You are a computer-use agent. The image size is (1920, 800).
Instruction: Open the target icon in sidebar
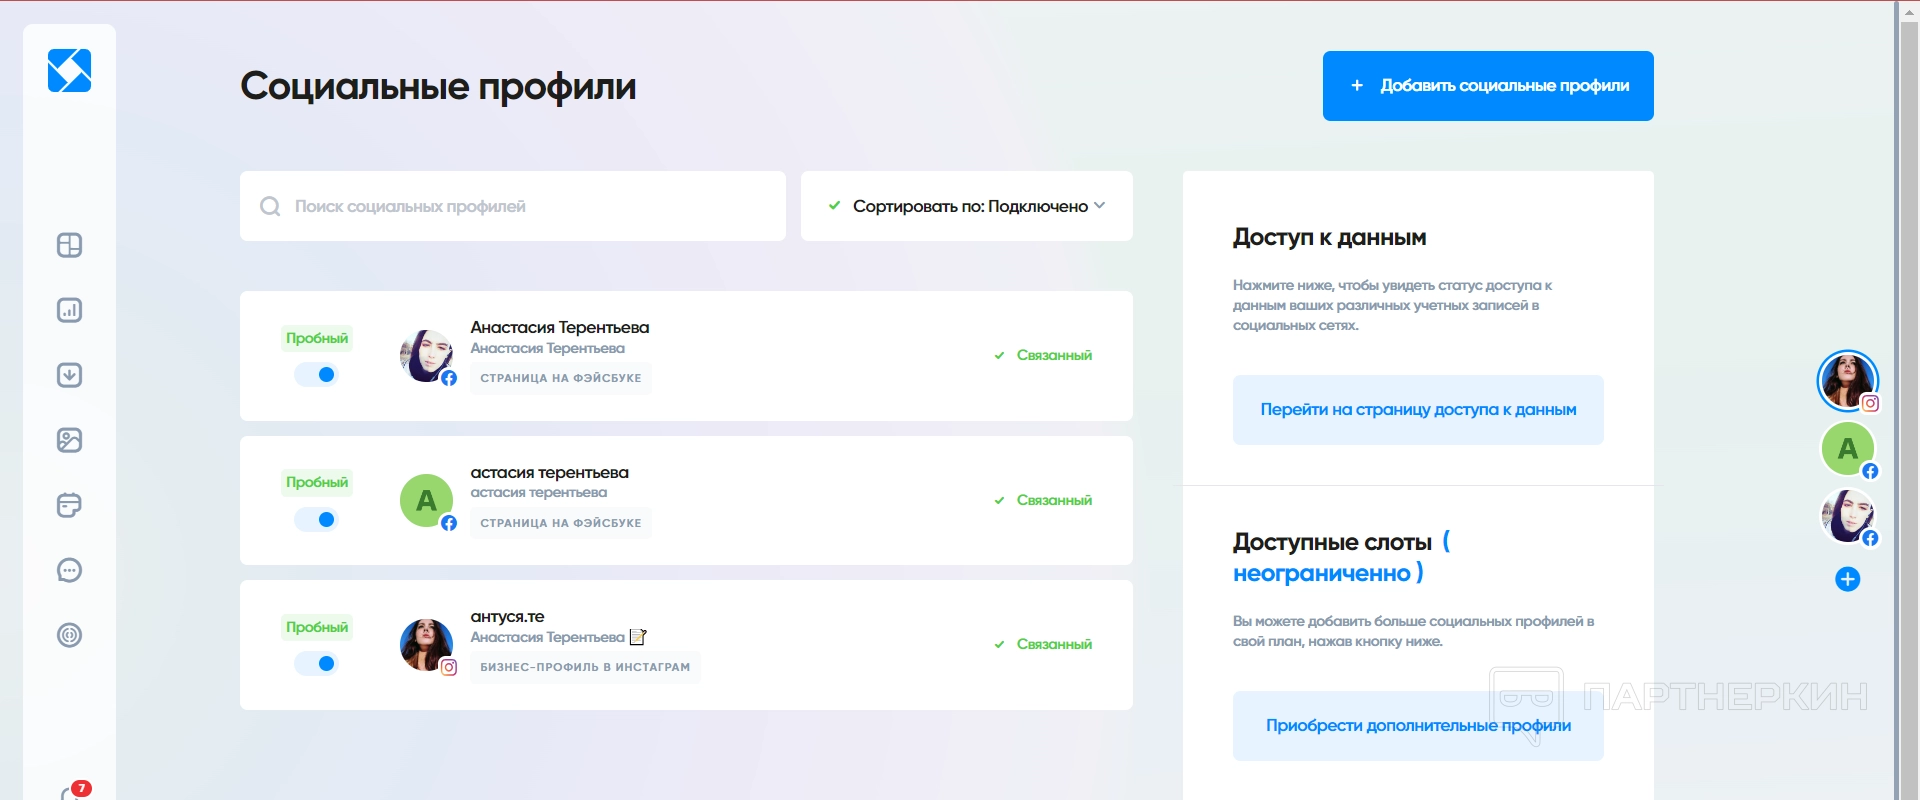(x=69, y=635)
